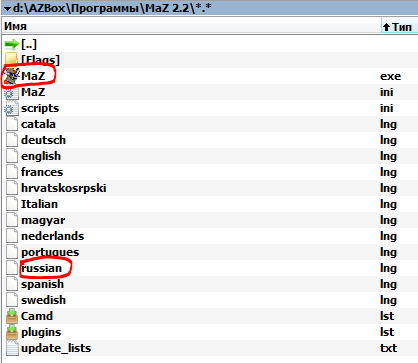Click the plugins lst package icon

coord(12,332)
